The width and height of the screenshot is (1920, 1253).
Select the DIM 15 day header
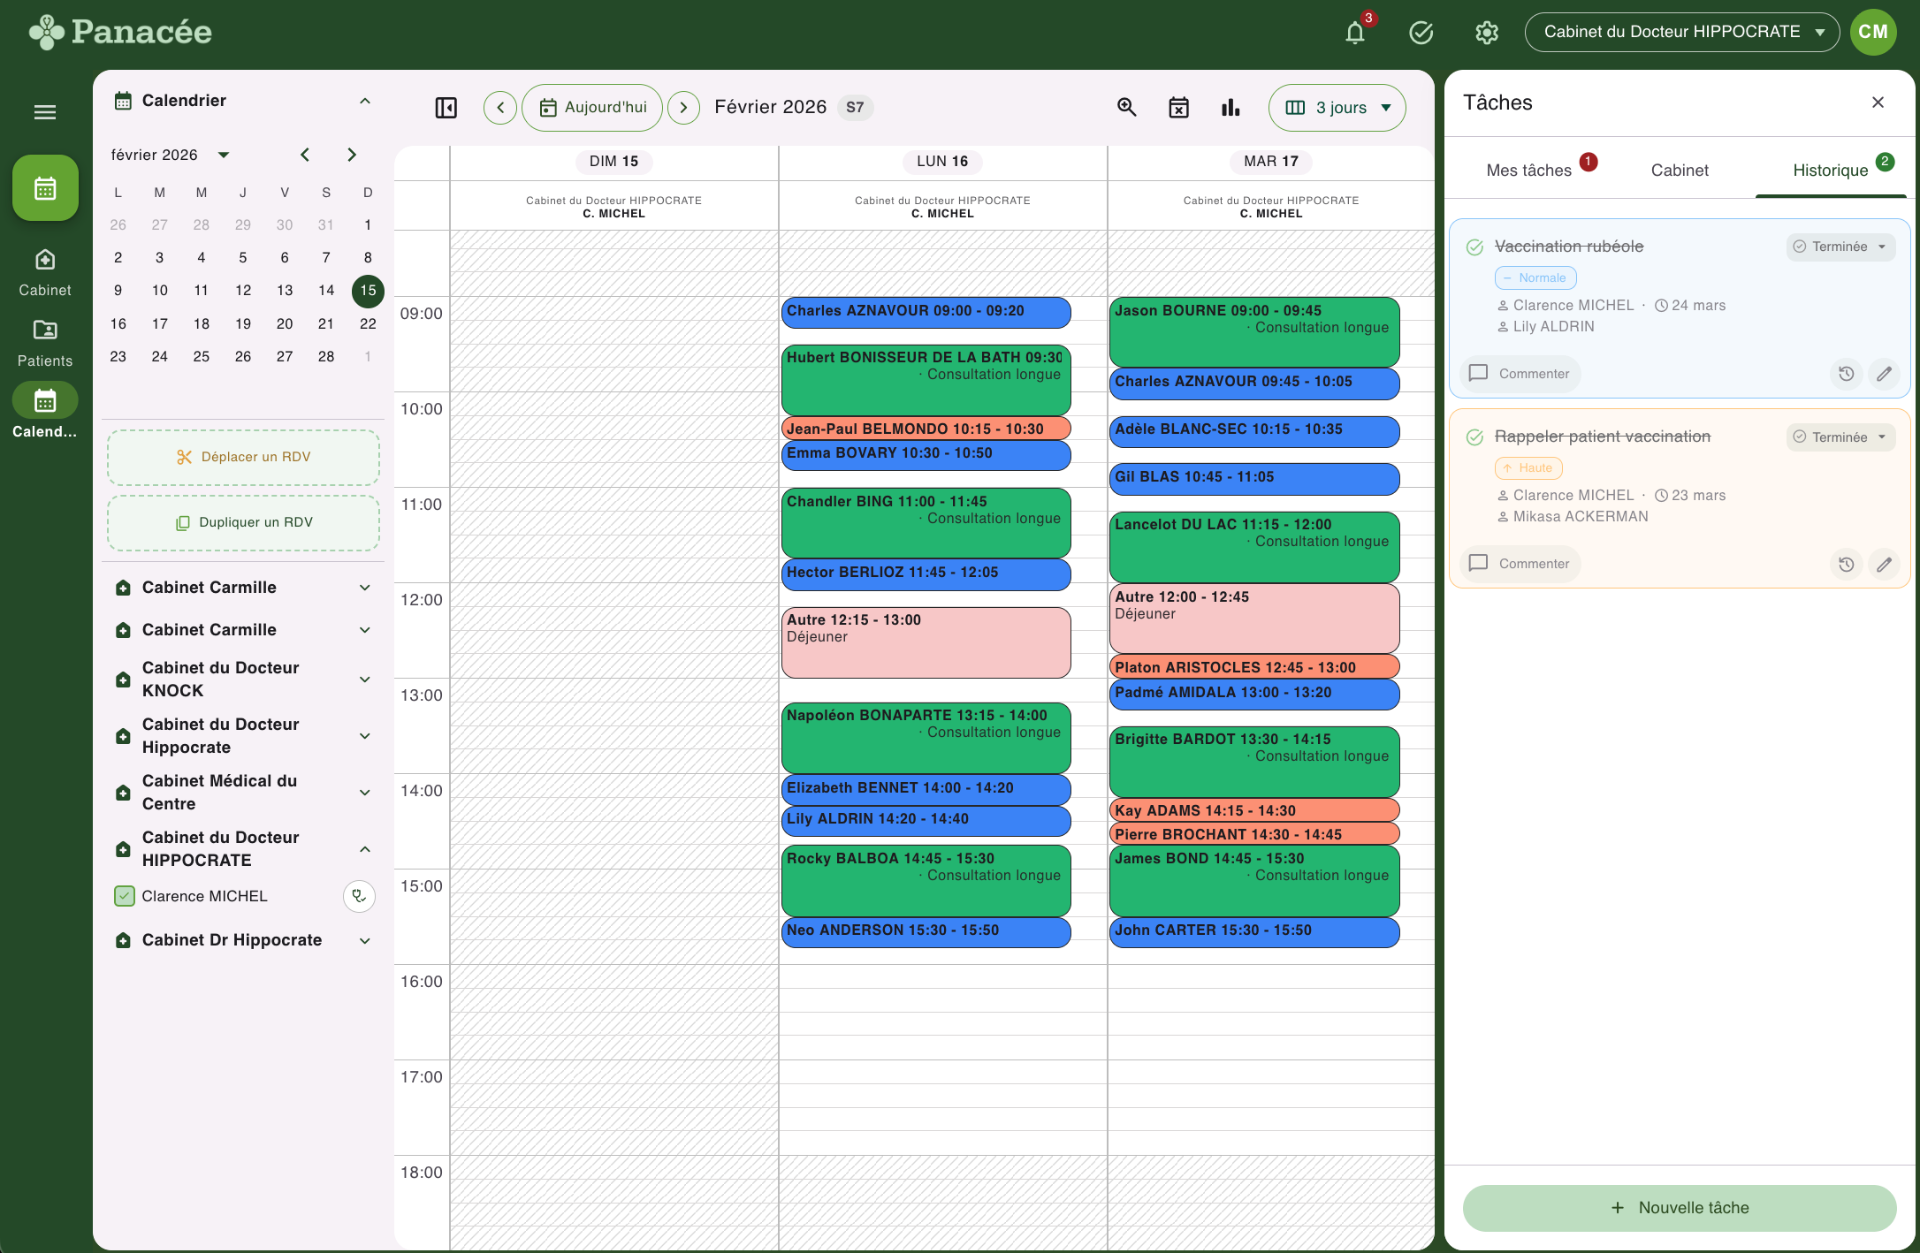click(613, 161)
